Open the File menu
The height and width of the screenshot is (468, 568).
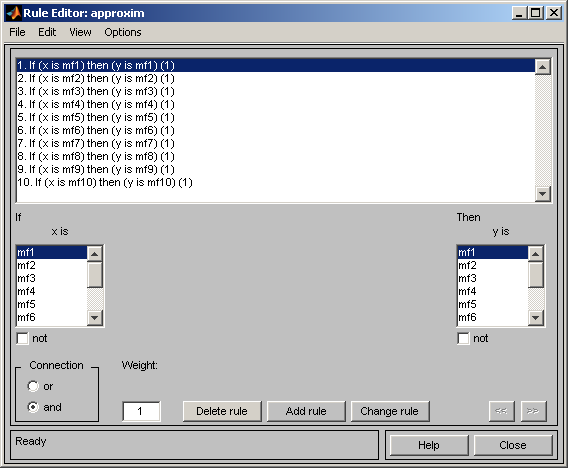(x=17, y=32)
